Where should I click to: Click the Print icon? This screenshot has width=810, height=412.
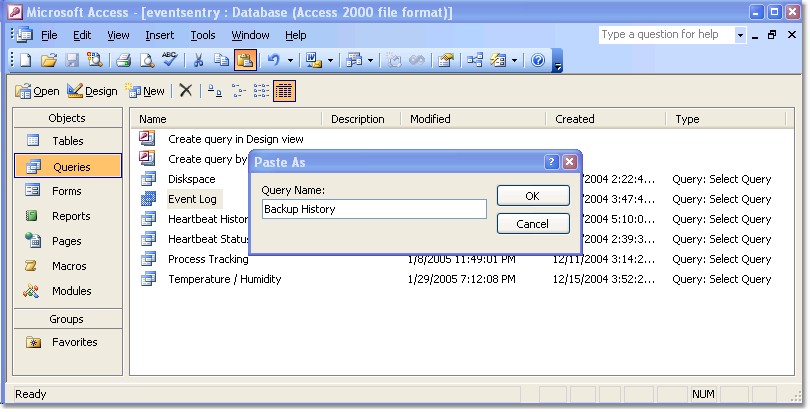(x=123, y=60)
